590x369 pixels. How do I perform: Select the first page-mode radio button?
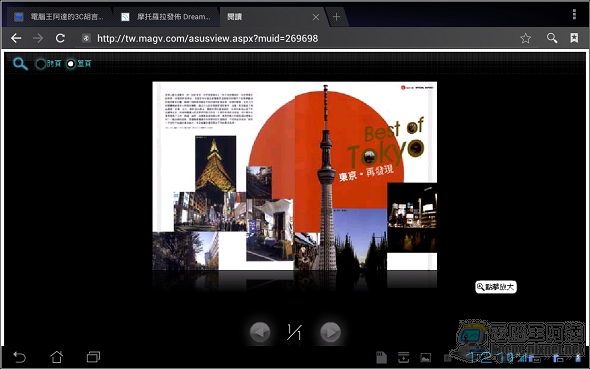(x=41, y=64)
